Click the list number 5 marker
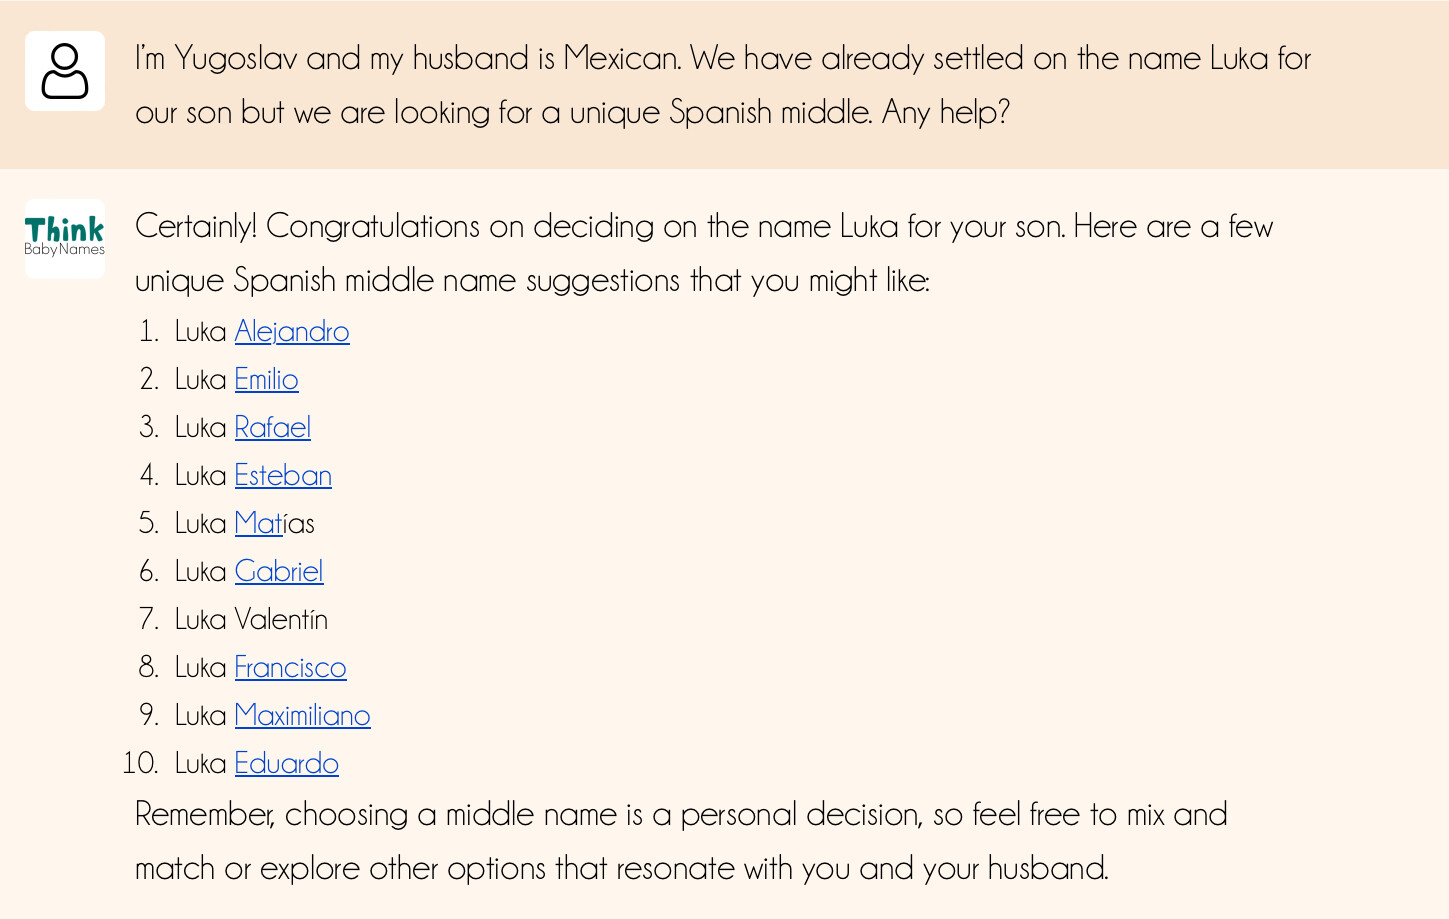The height and width of the screenshot is (919, 1449). point(149,524)
